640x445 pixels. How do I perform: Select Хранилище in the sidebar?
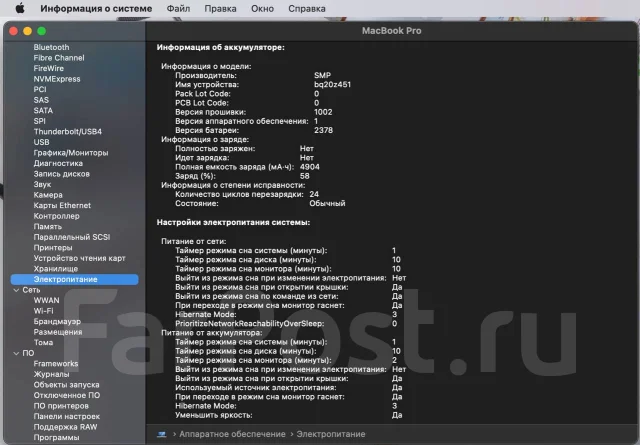click(x=56, y=269)
